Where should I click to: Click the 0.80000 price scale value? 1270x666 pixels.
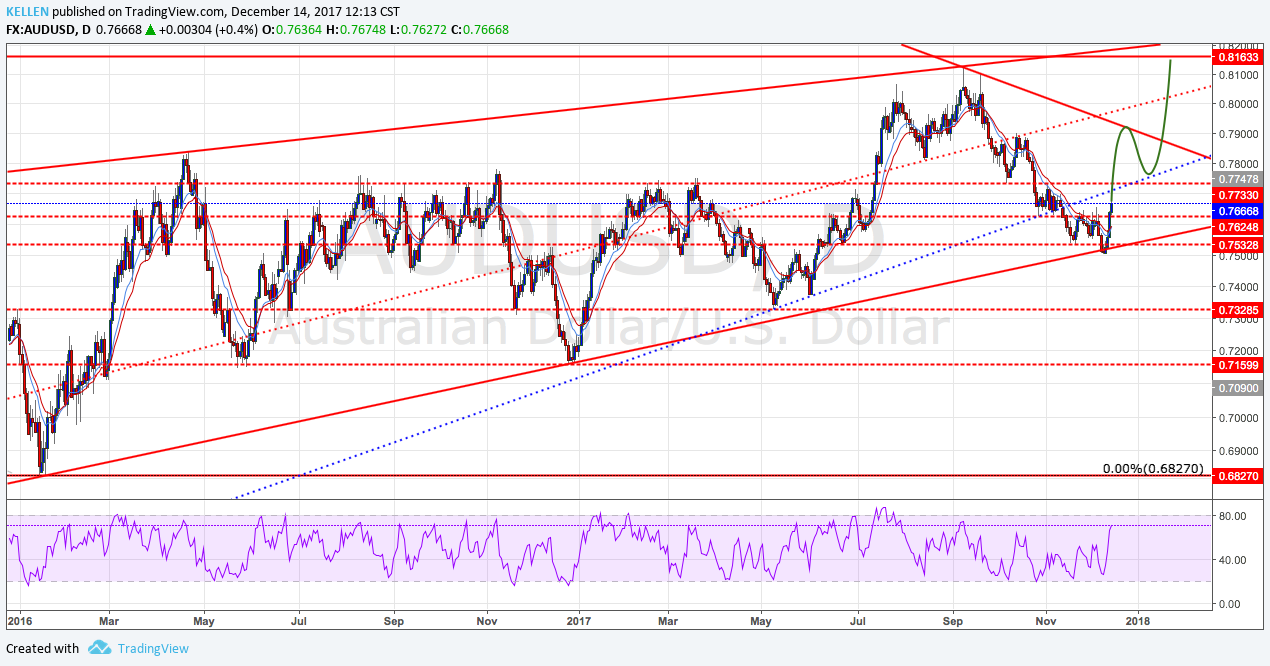pos(1239,104)
